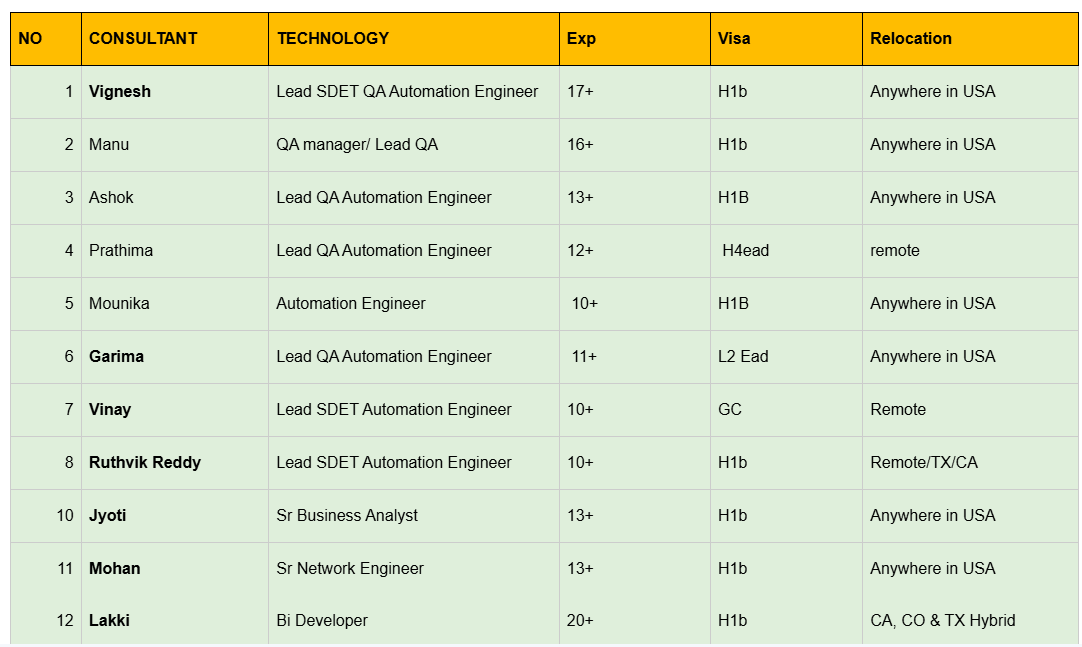Select the consultant name Ashok

[111, 198]
